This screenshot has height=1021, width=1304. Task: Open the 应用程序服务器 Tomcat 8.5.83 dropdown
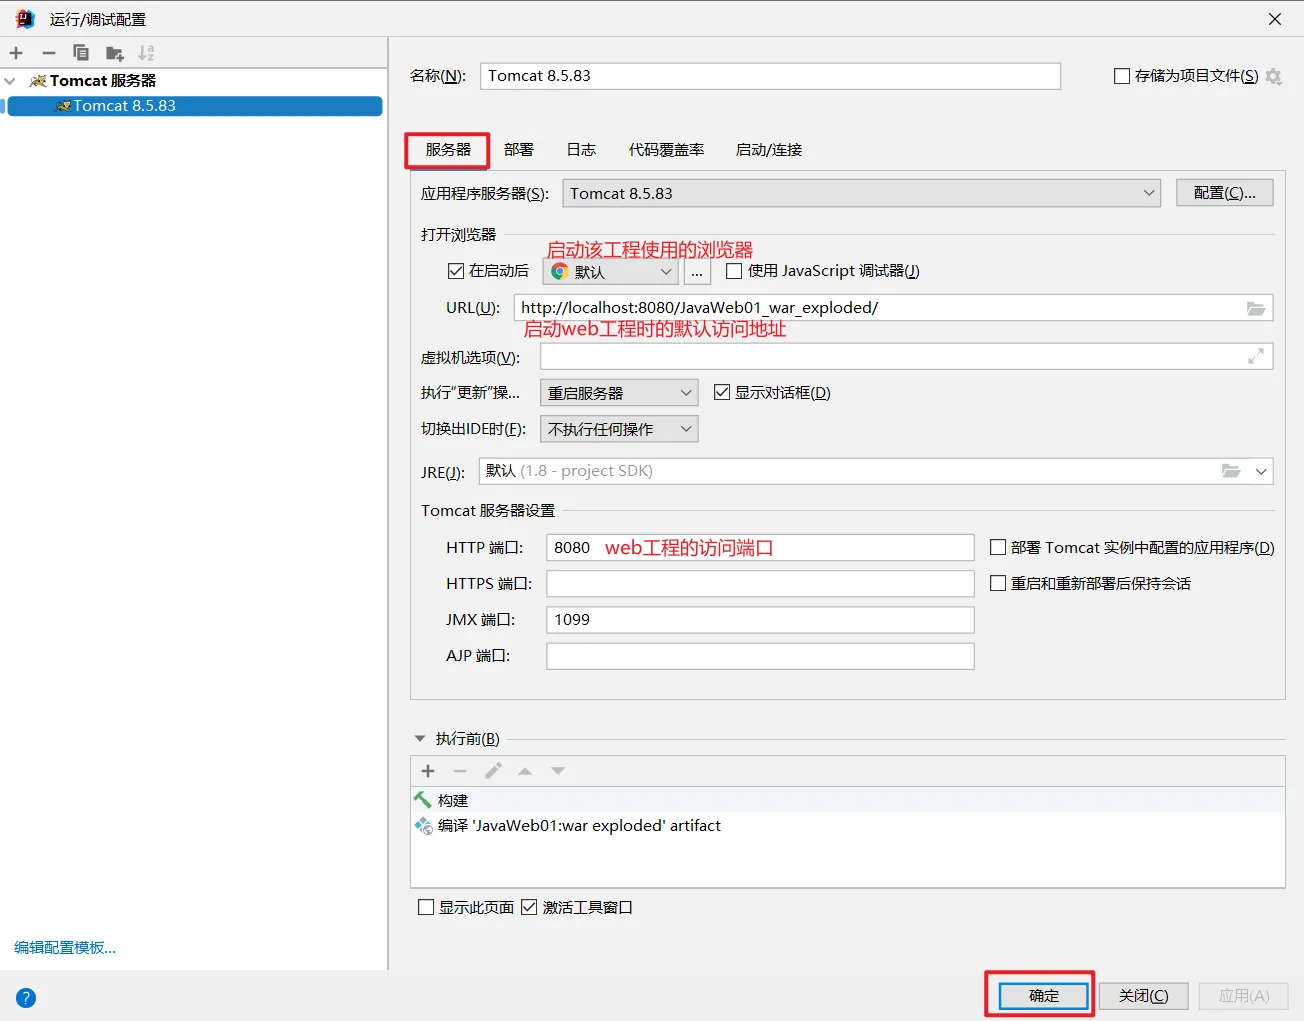click(x=861, y=193)
